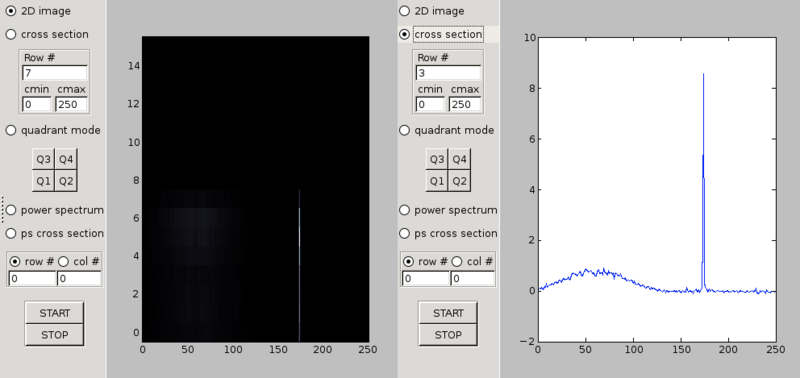The width and height of the screenshot is (800, 378).
Task: Focus col number value field in left panel
Action: click(x=79, y=279)
